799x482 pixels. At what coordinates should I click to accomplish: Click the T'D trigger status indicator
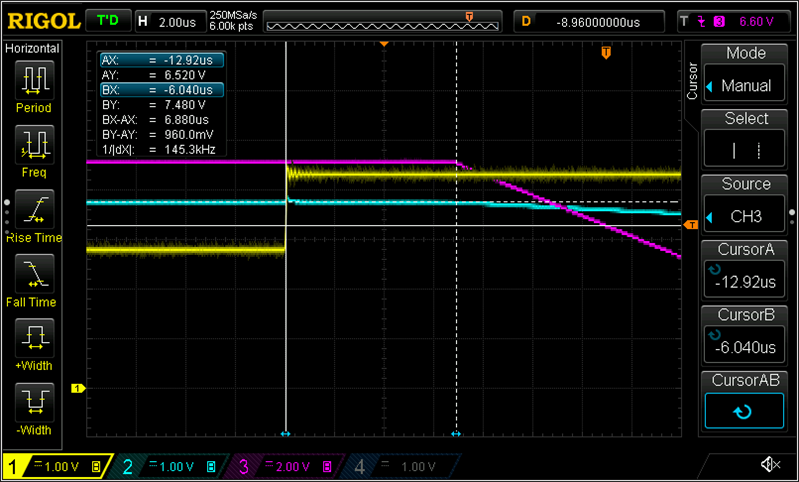[108, 21]
